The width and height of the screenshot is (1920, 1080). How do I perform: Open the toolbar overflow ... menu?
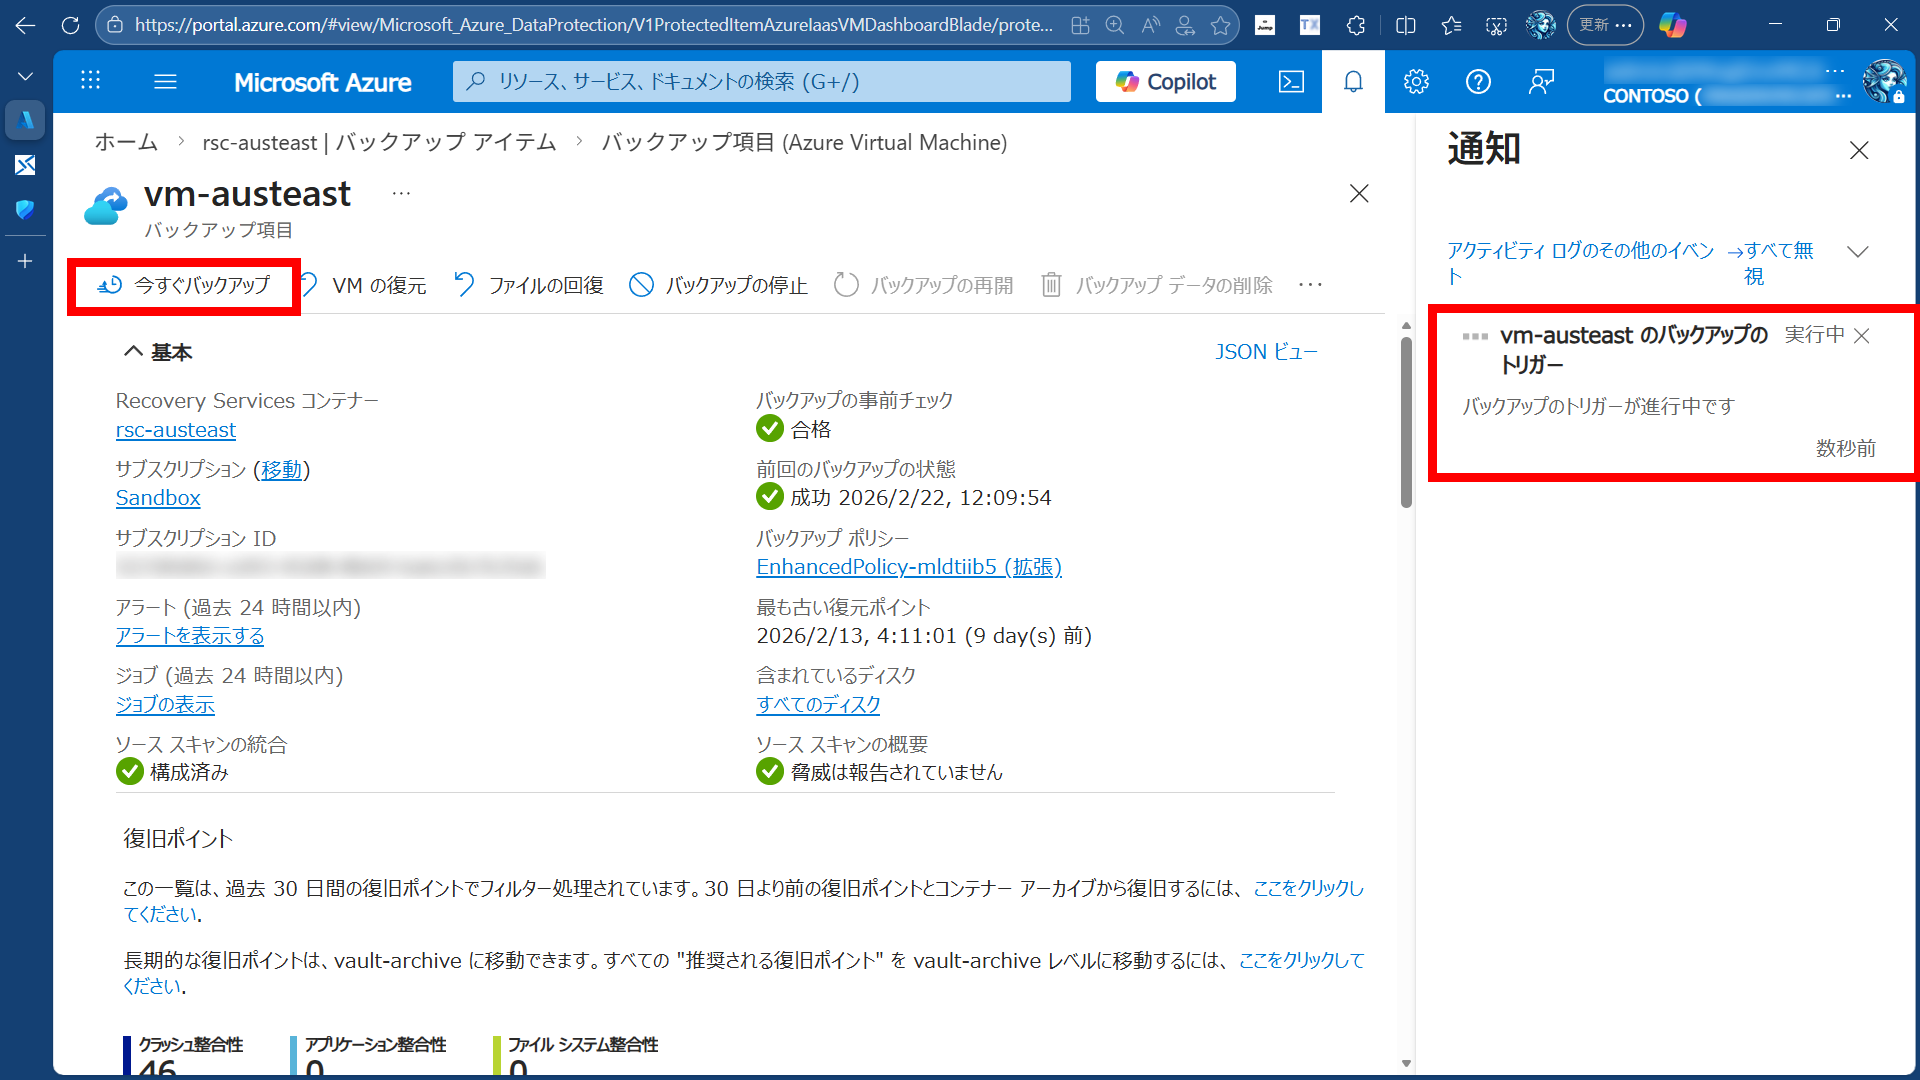click(1310, 284)
